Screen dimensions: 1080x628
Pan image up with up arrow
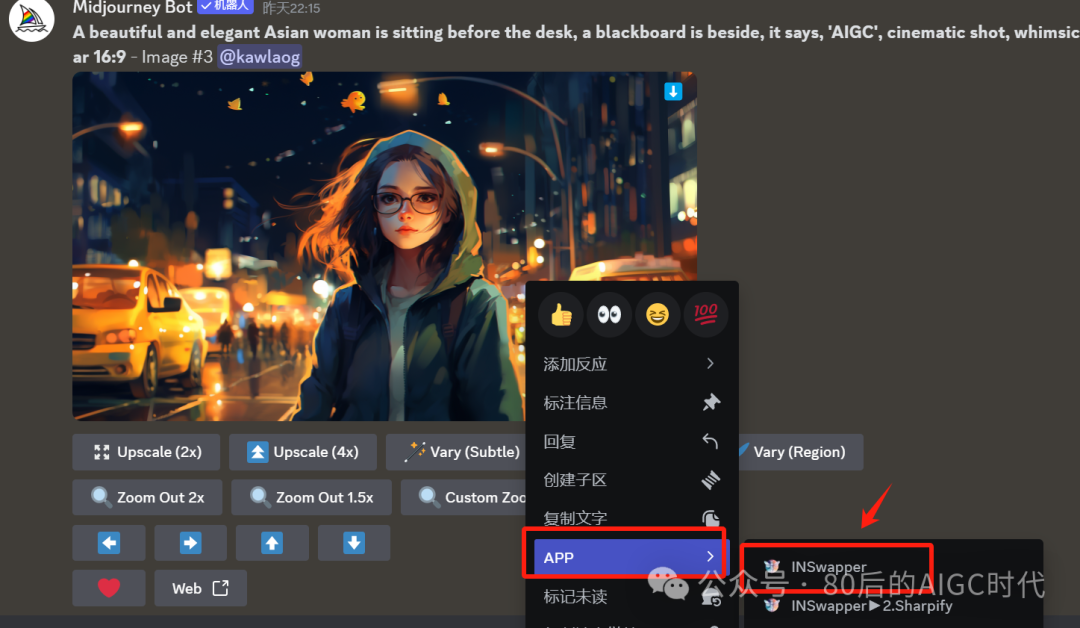[272, 543]
